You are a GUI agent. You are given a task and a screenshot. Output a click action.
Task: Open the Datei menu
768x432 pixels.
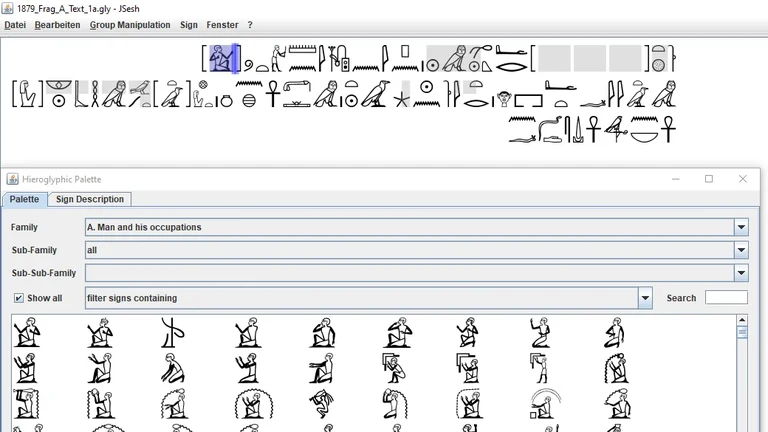point(15,25)
